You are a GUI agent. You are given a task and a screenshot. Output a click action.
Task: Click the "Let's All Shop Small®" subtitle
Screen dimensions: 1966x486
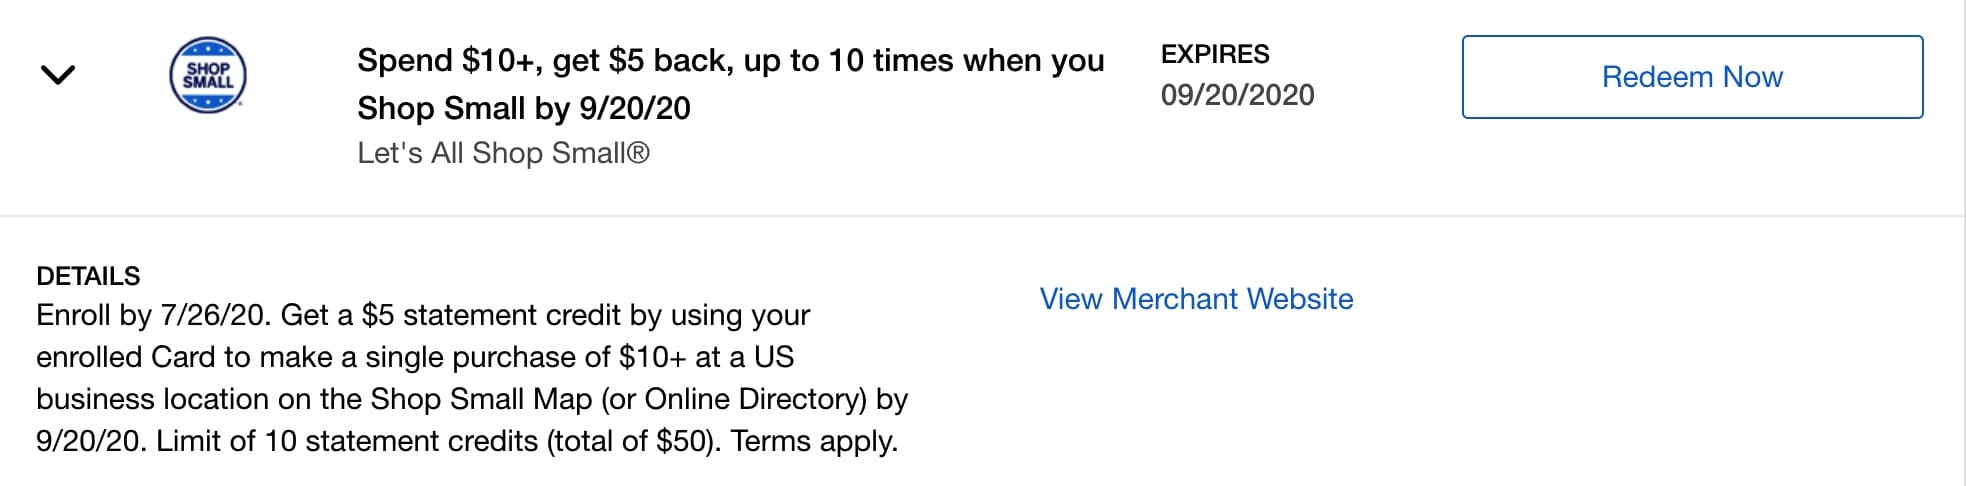tap(503, 153)
